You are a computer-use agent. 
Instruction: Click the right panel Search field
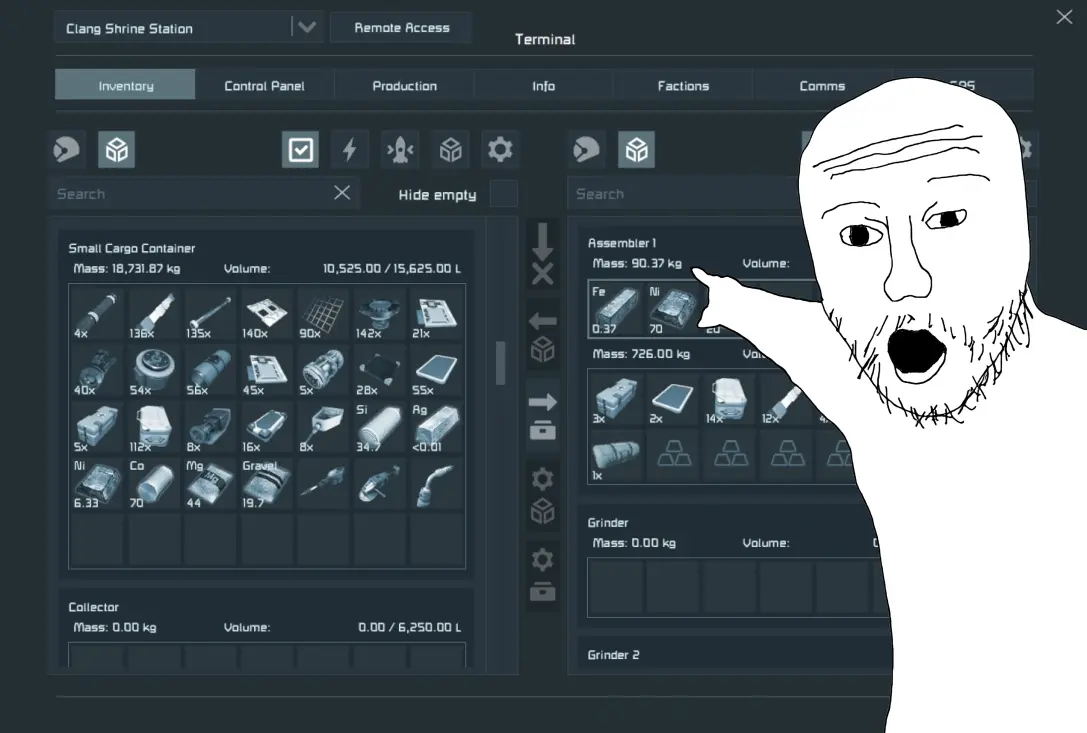click(686, 193)
